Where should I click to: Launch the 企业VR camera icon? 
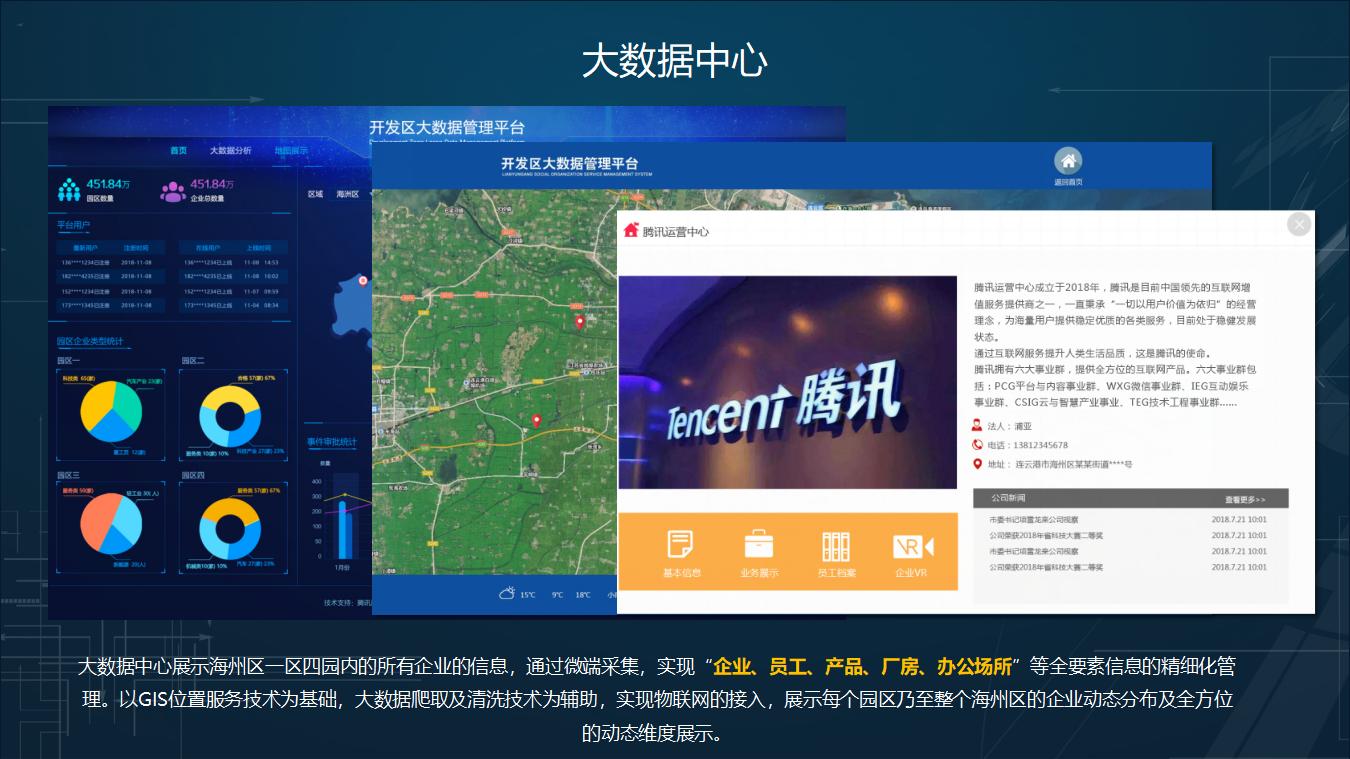coord(912,547)
